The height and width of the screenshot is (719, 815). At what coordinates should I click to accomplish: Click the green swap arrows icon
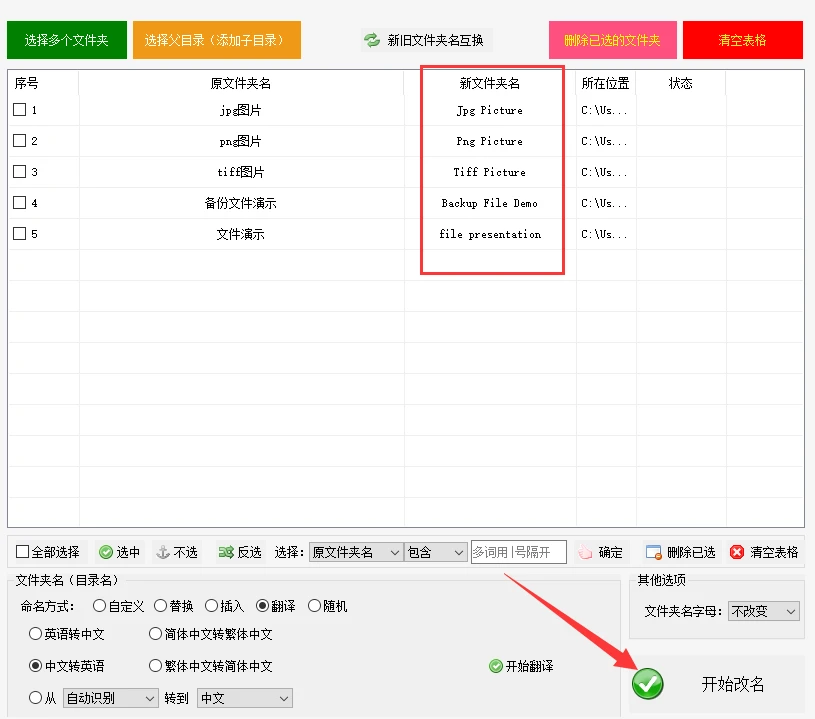click(372, 40)
